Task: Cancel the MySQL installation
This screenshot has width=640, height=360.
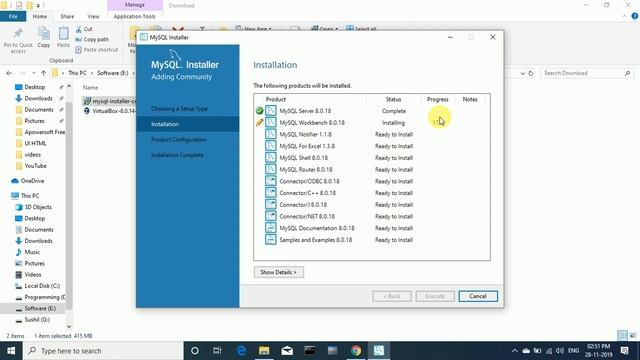Action: (x=478, y=296)
